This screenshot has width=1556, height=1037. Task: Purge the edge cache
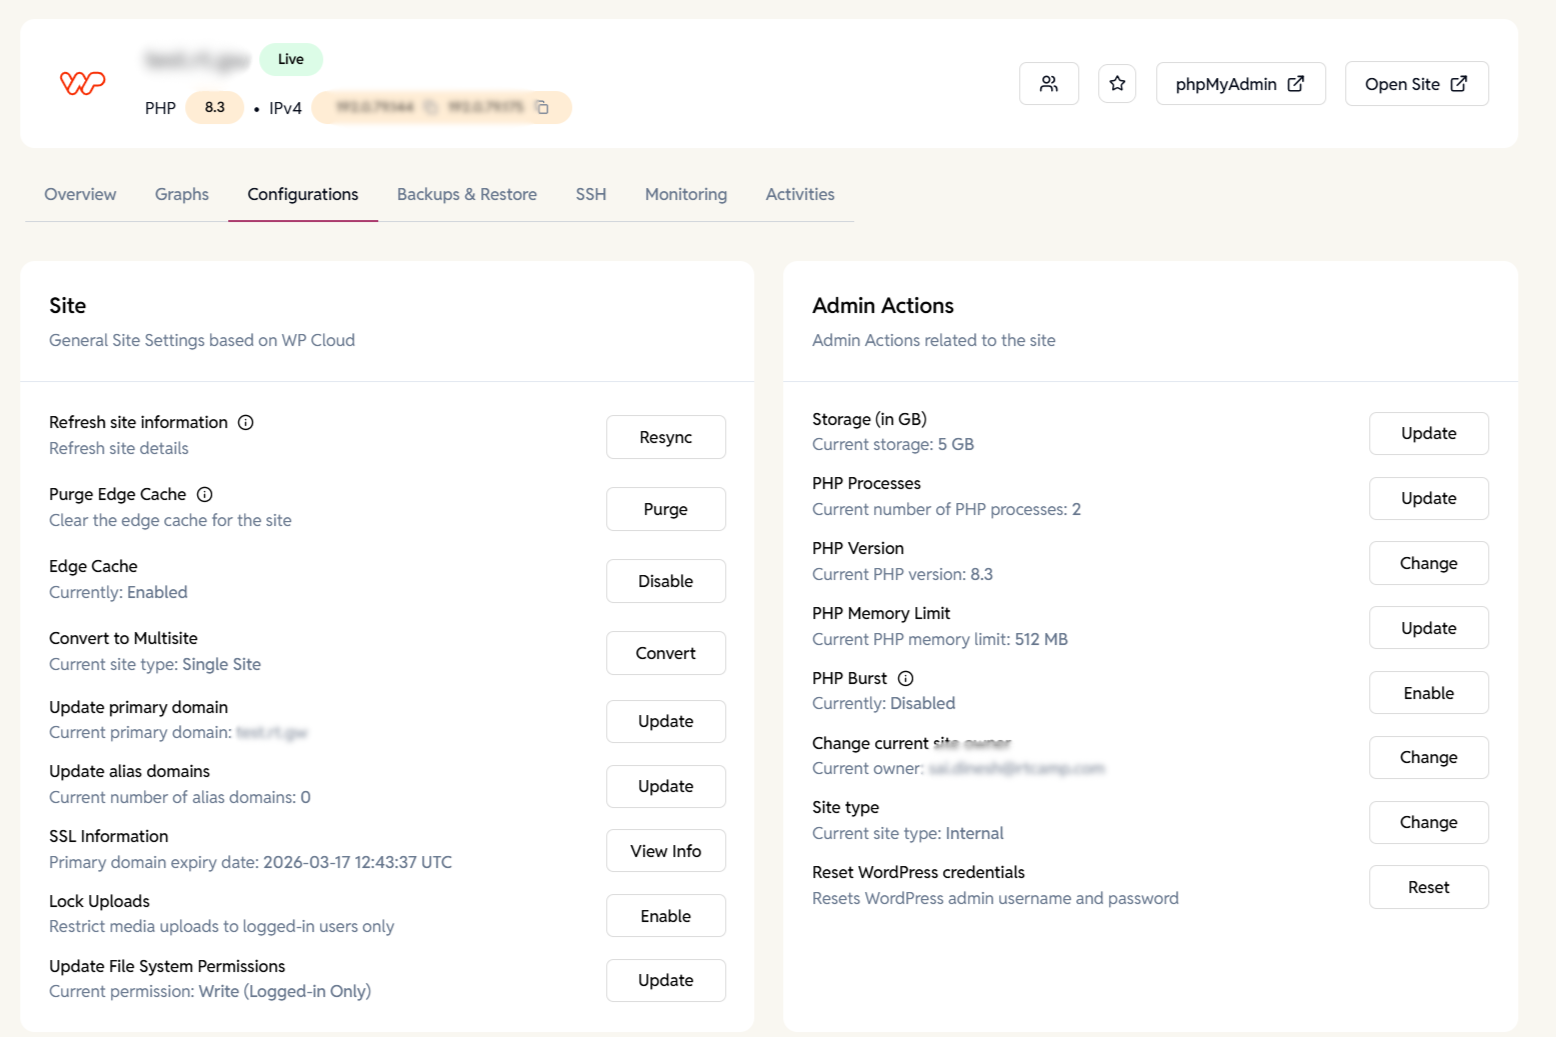pos(665,509)
